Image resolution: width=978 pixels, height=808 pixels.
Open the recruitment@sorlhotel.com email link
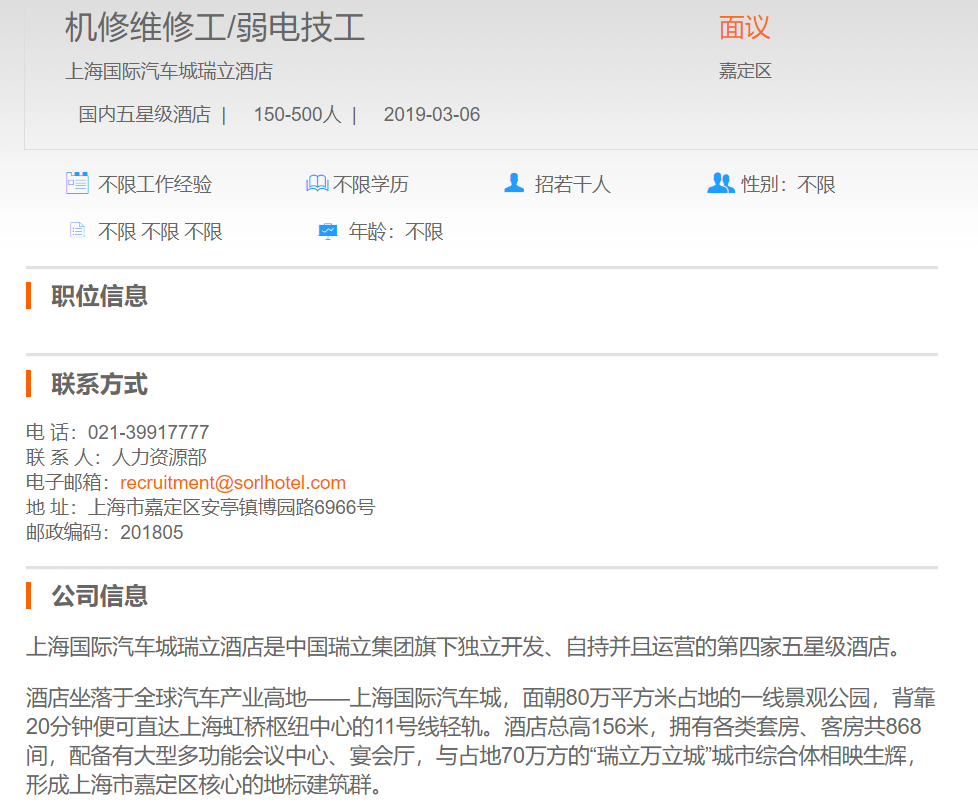pyautogui.click(x=233, y=483)
